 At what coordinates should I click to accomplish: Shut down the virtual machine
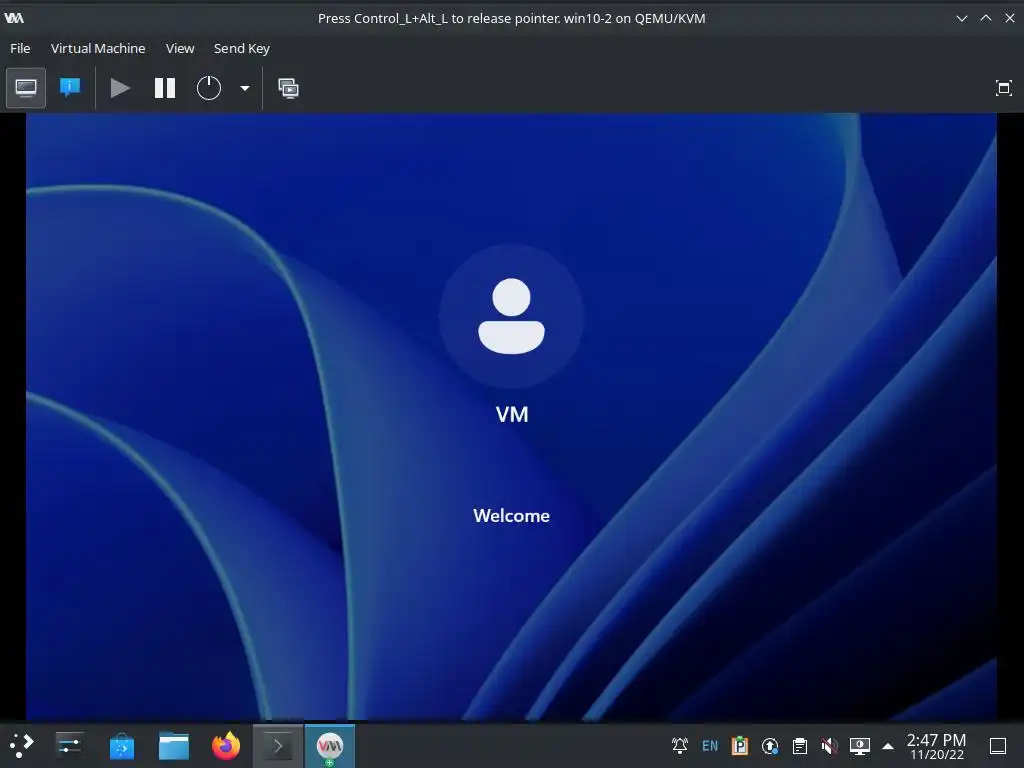coord(209,88)
